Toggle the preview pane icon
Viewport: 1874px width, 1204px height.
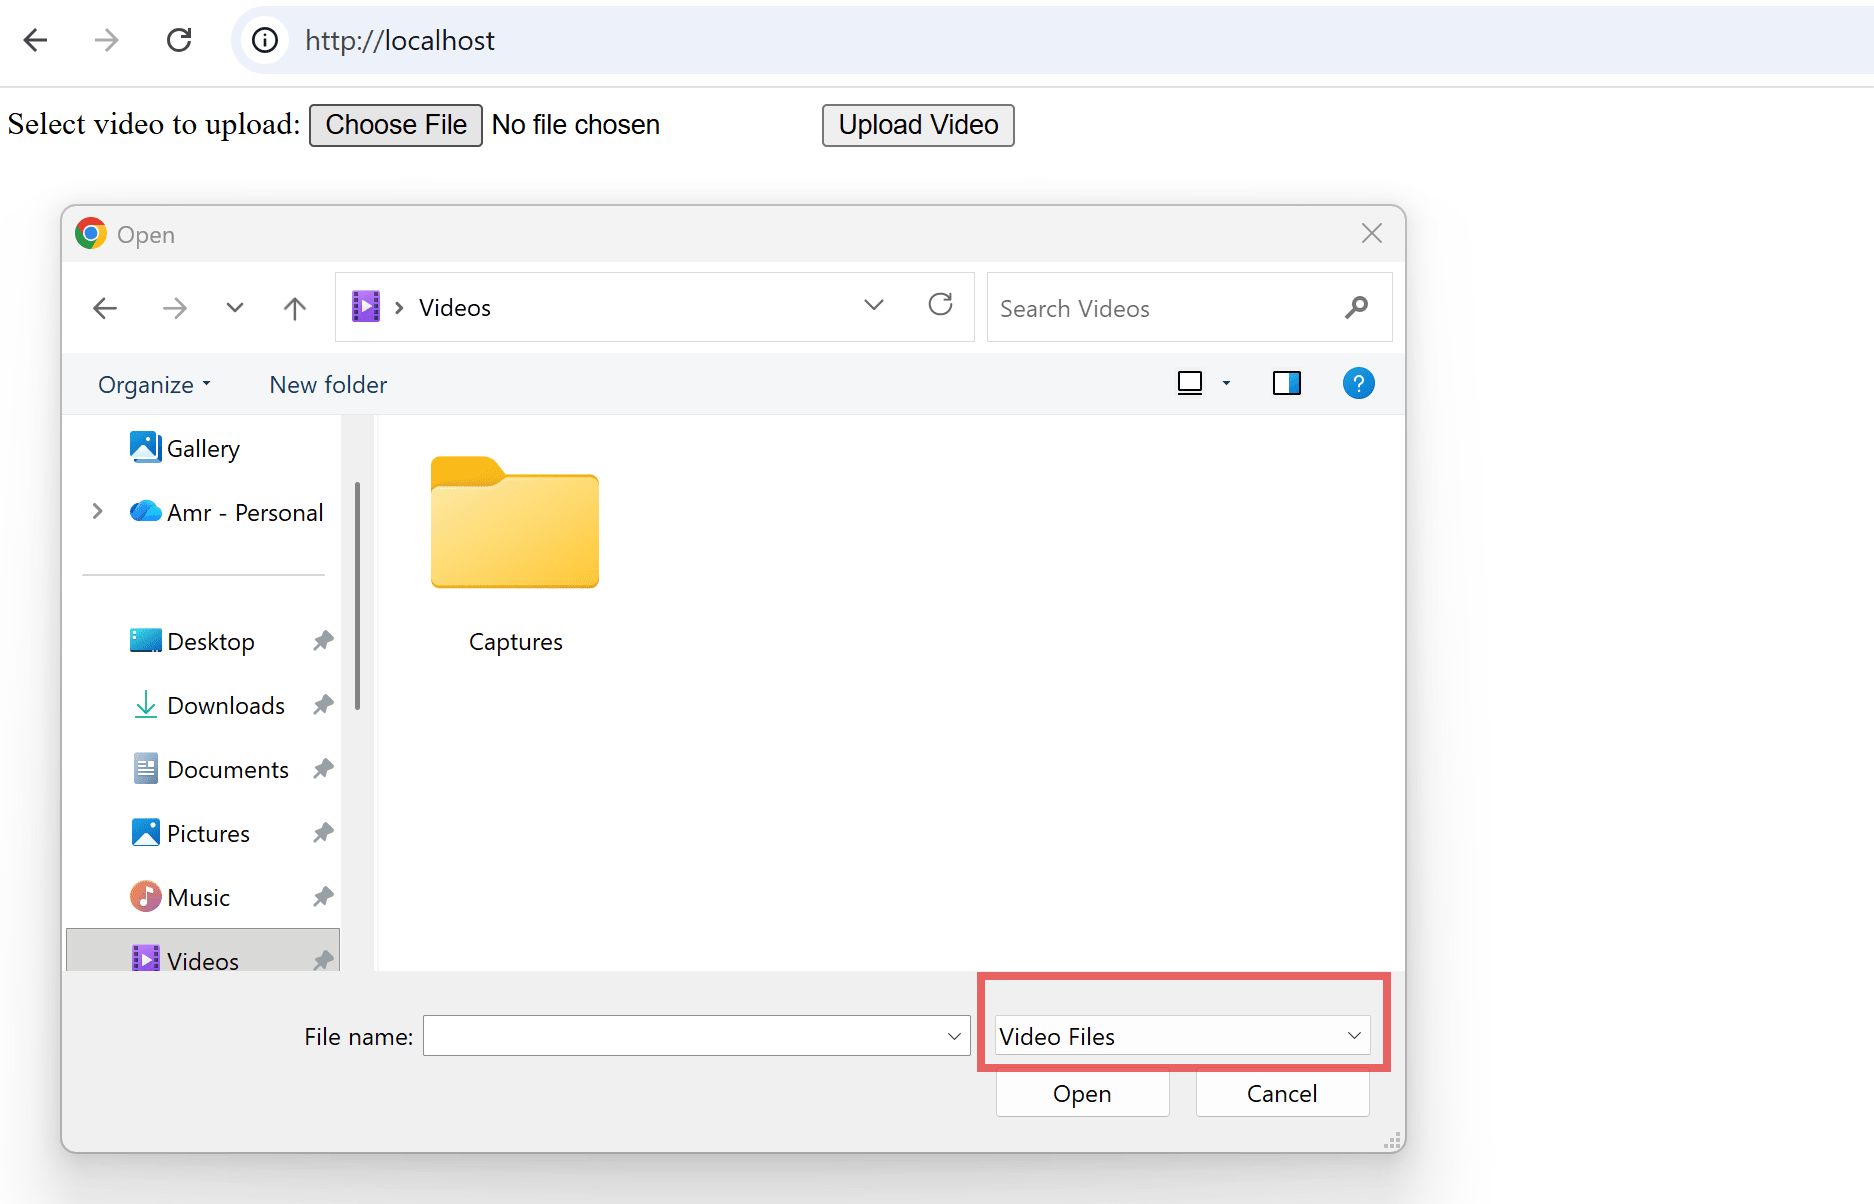pyautogui.click(x=1286, y=384)
